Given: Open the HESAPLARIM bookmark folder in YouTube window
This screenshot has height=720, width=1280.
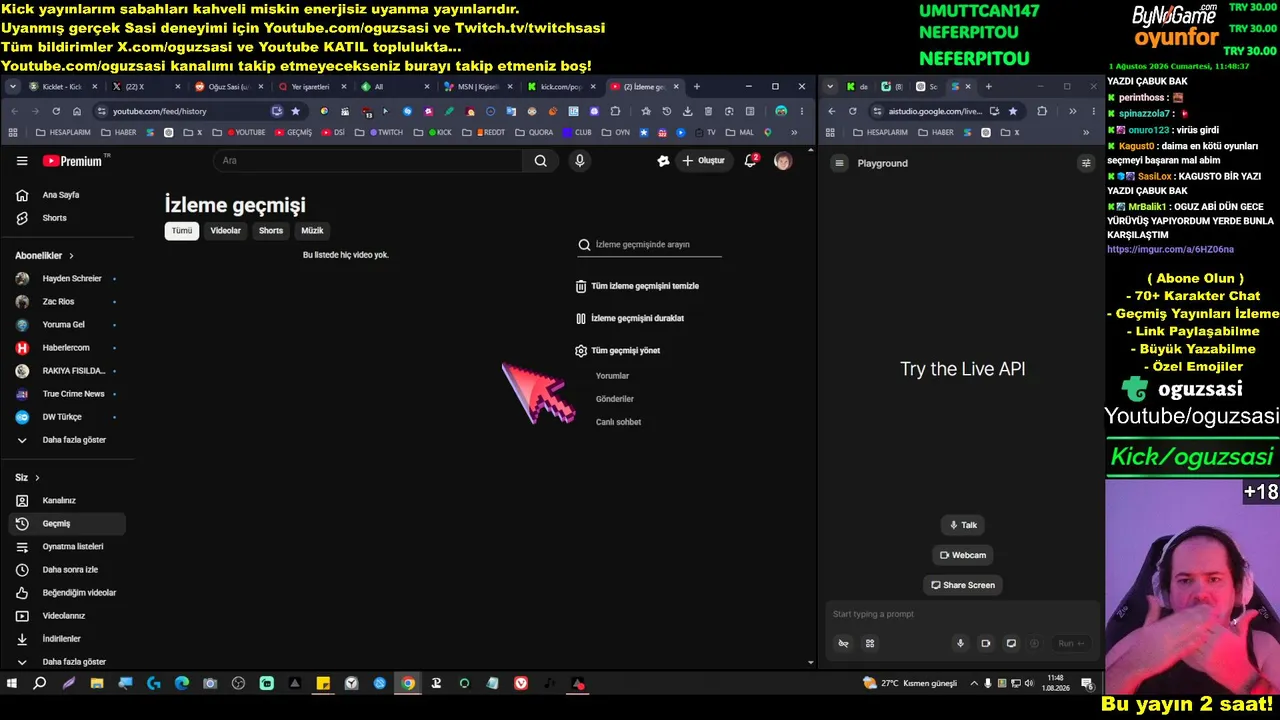Looking at the screenshot, I should click(x=63, y=132).
